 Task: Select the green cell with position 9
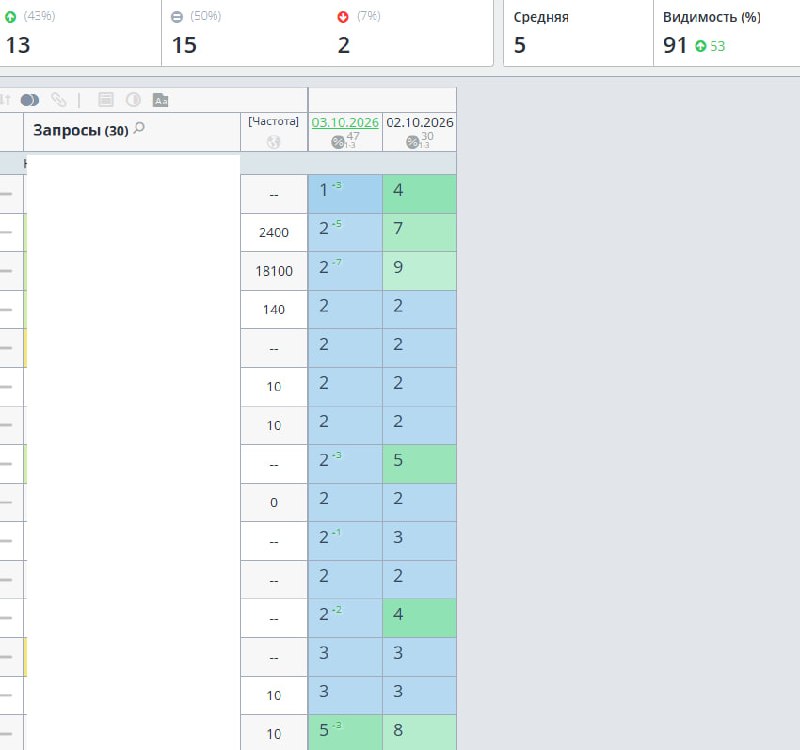419,271
